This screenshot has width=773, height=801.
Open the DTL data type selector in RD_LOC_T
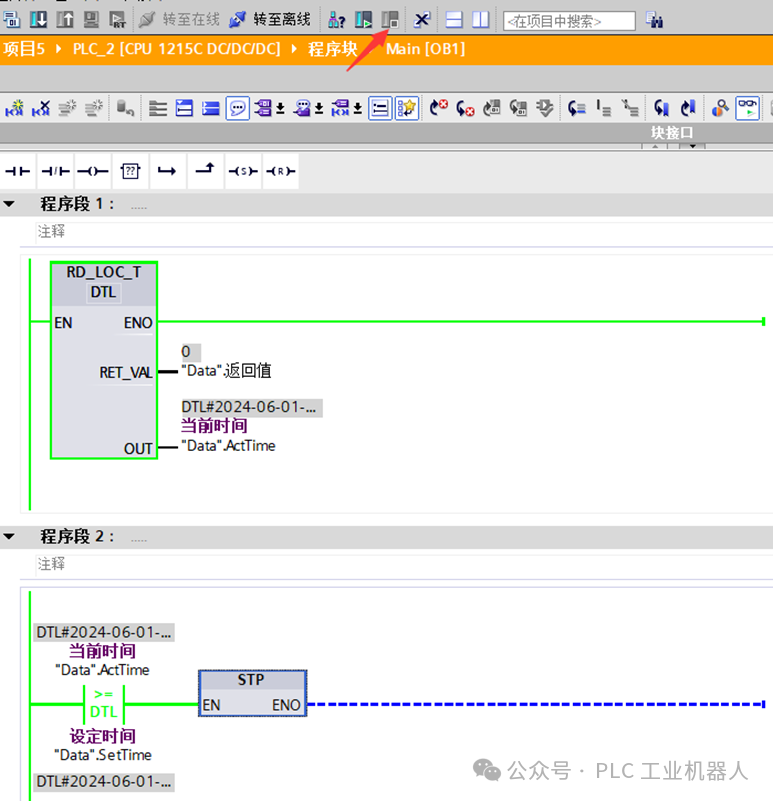pos(104,292)
